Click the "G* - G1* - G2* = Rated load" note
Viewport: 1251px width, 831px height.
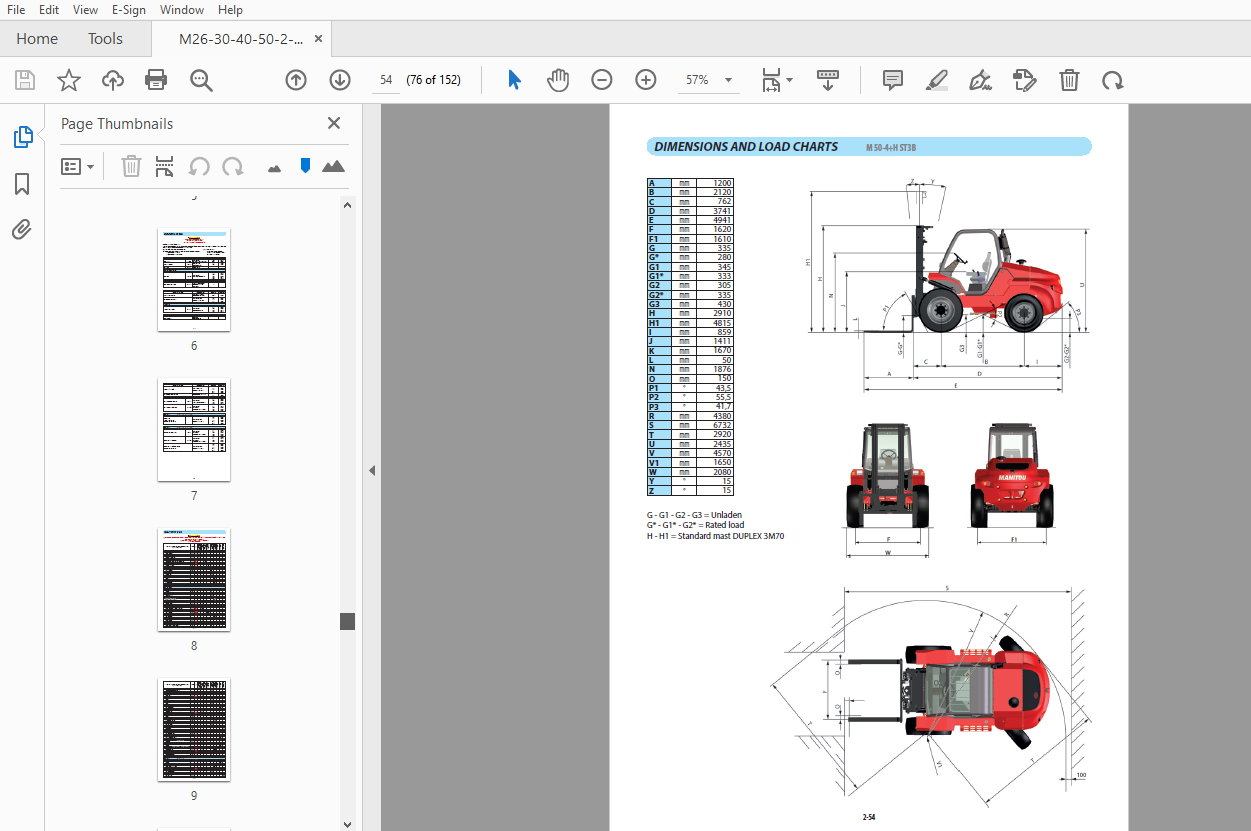[x=696, y=525]
